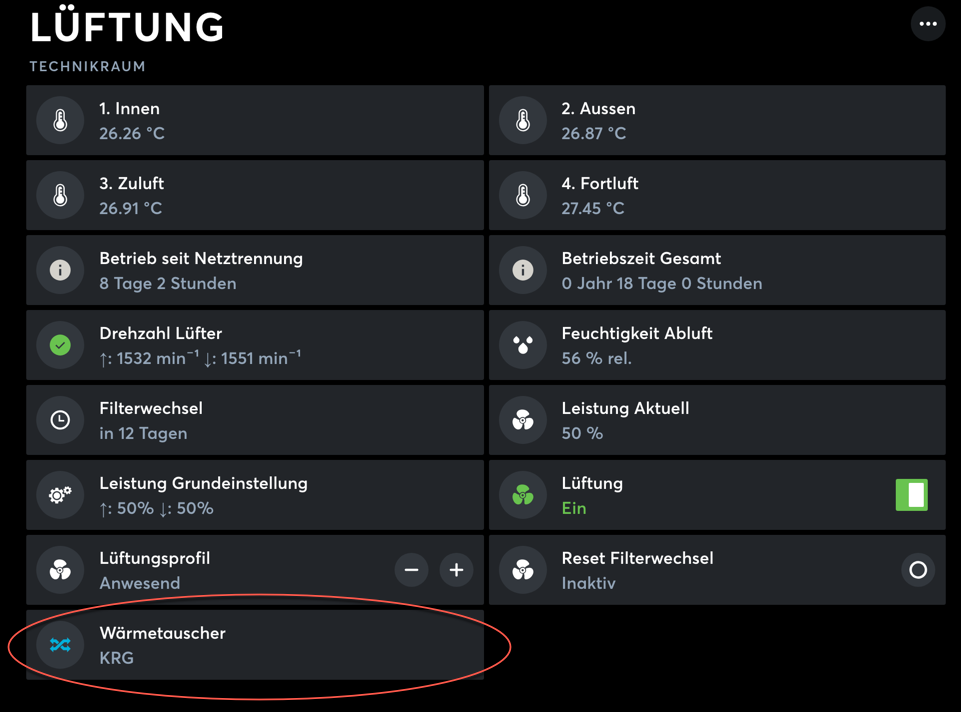961x712 pixels.
Task: Click the green checkmark icon for Drehzahl Lüfter
Action: pos(60,346)
